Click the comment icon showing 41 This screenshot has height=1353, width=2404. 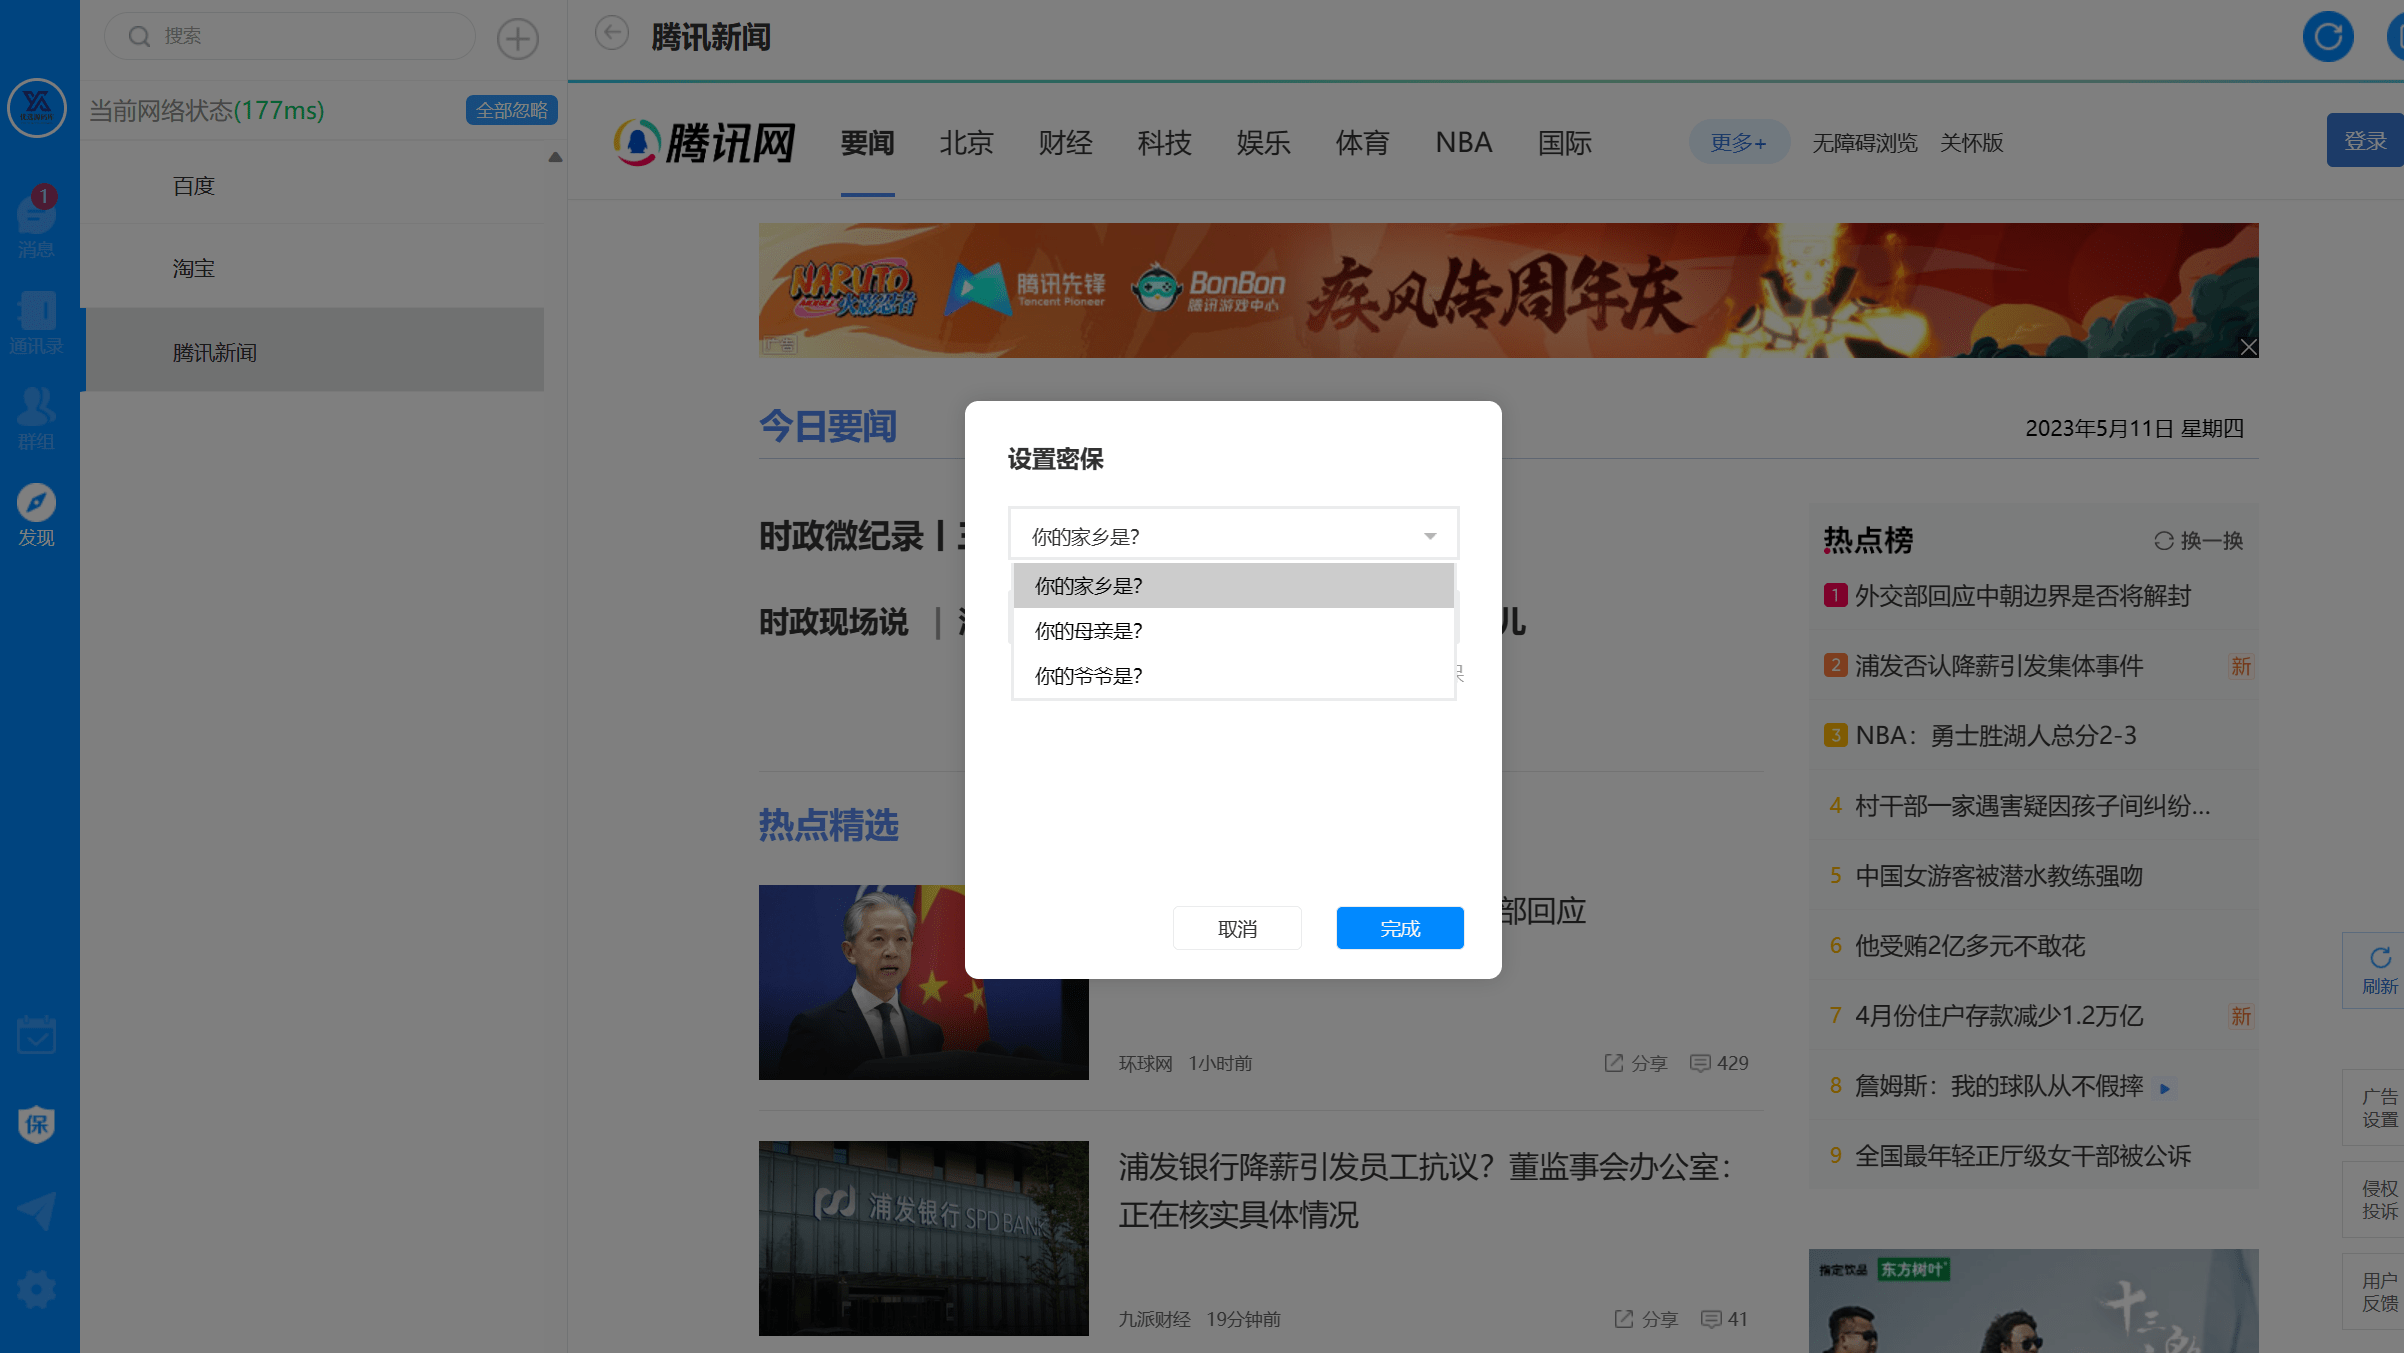(1712, 1319)
